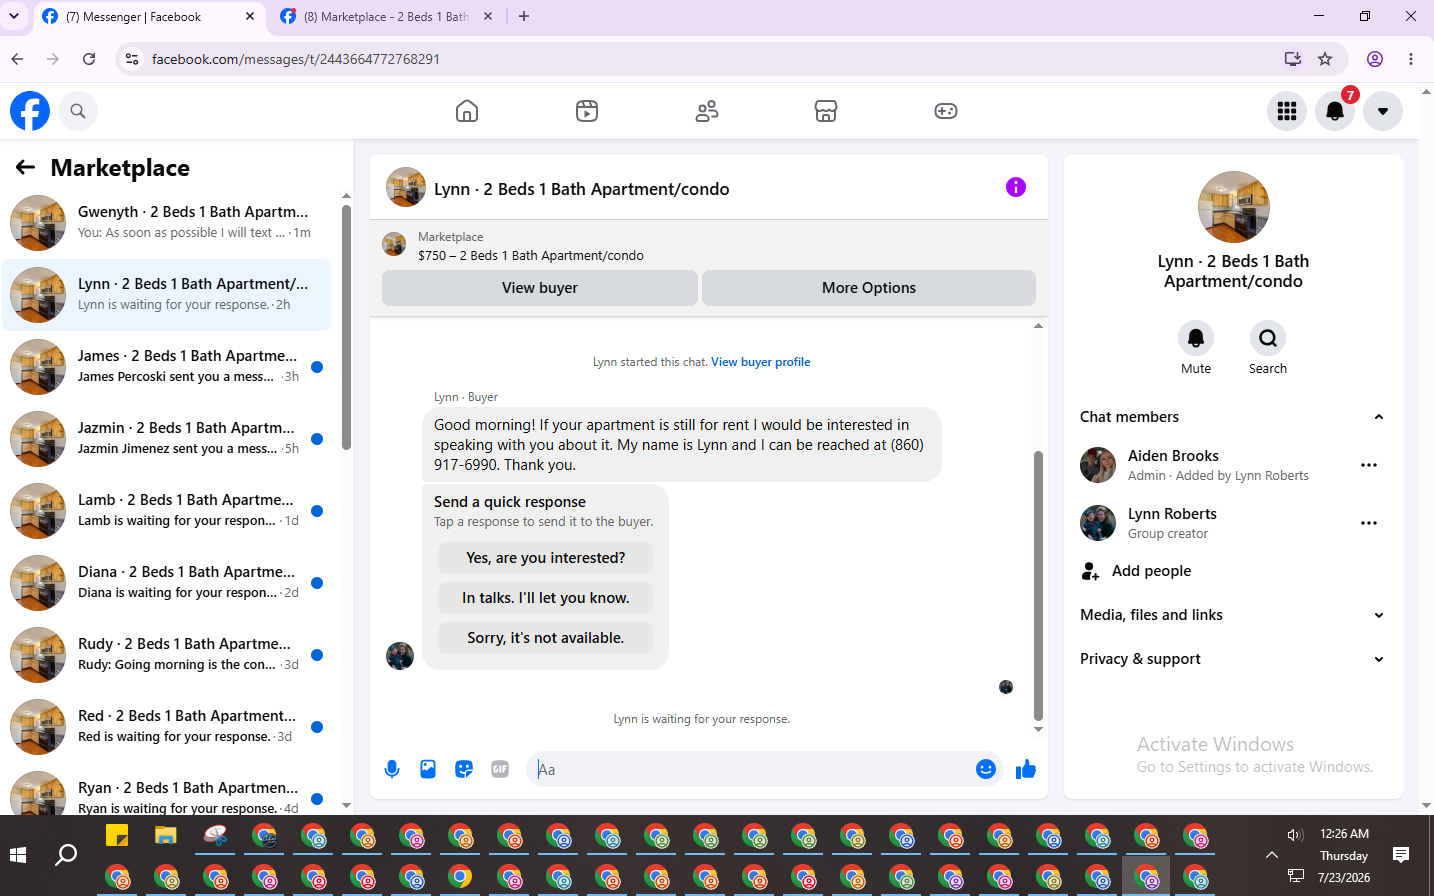The image size is (1434, 896).
Task: Open more options for Lynn Roberts
Action: (1369, 523)
